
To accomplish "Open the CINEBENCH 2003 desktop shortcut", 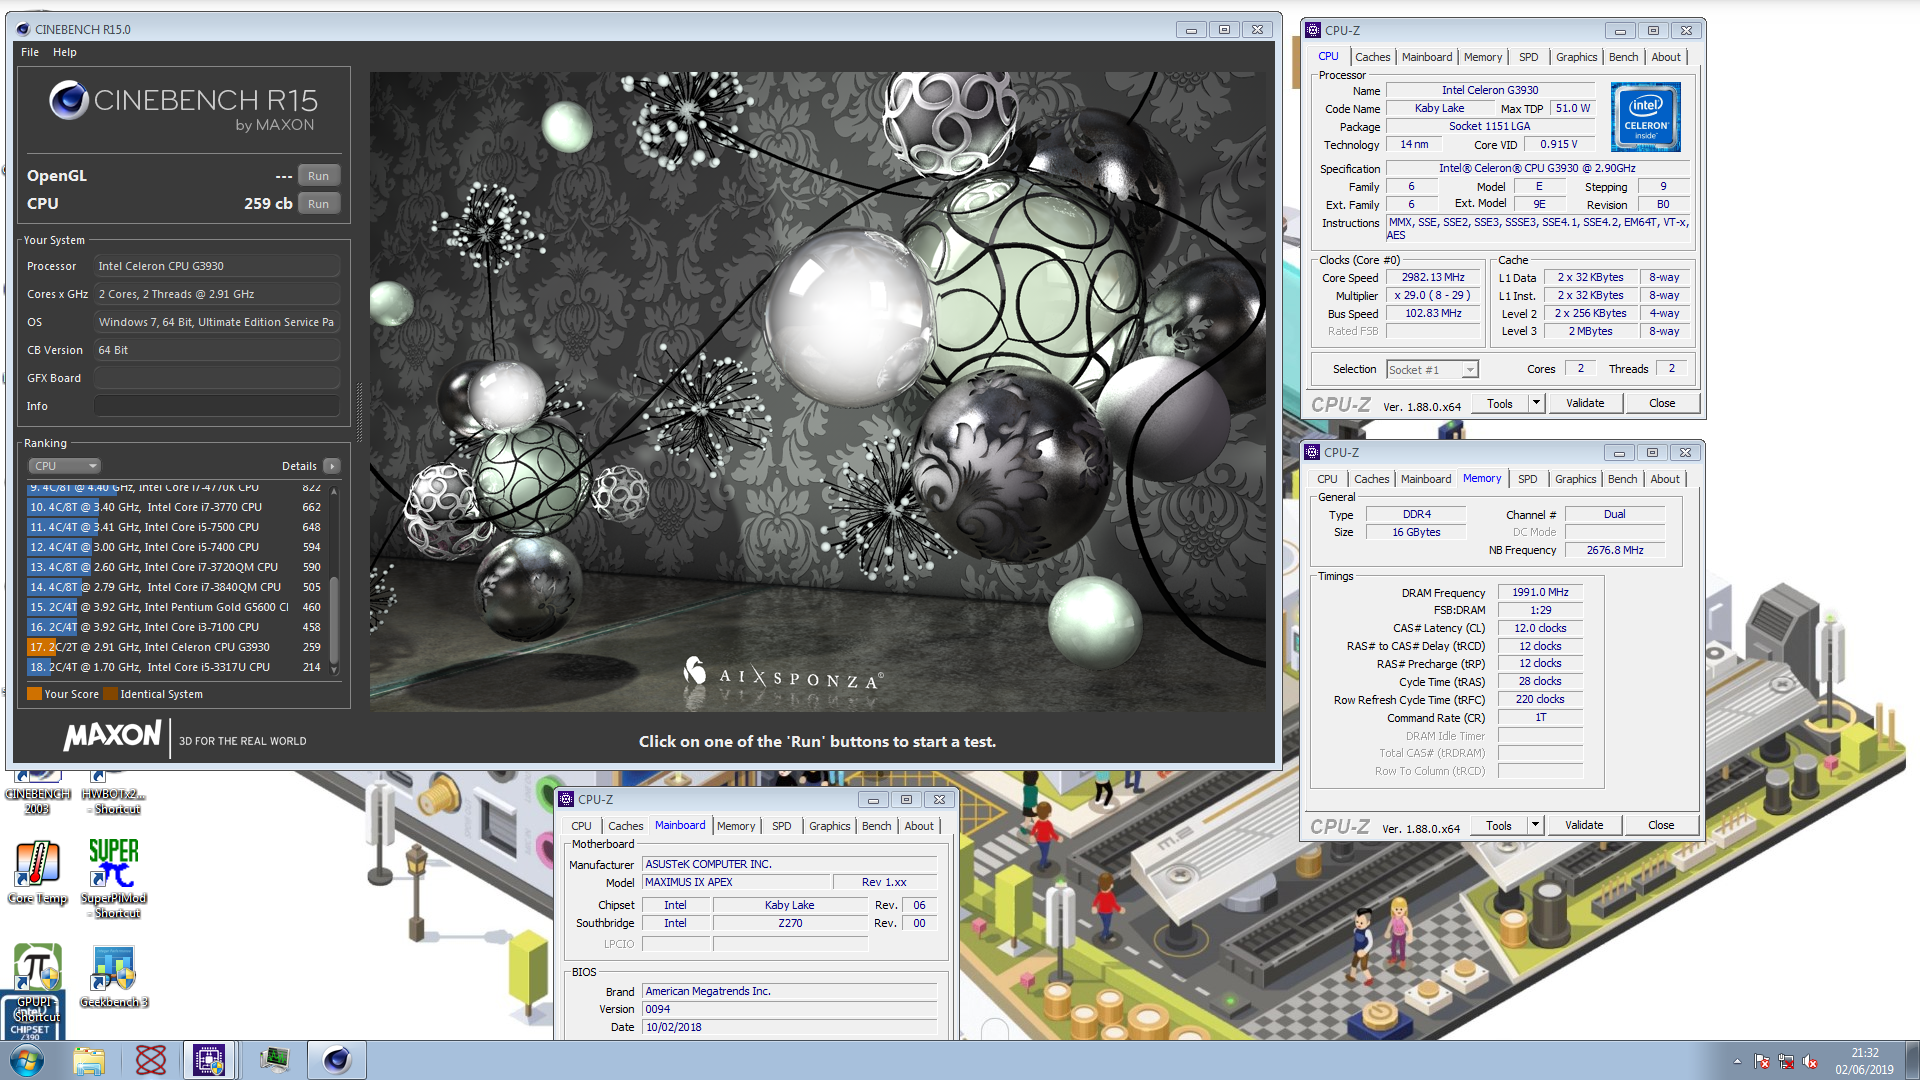I will click(37, 792).
